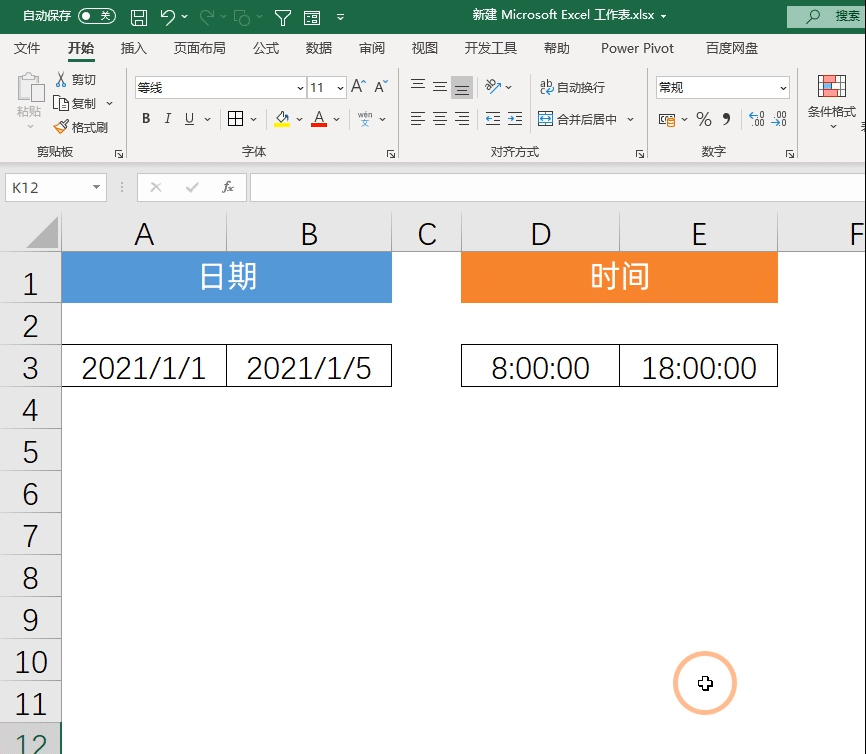The height and width of the screenshot is (754, 866).
Task: Click increase decimal places icon
Action: [x=757, y=119]
